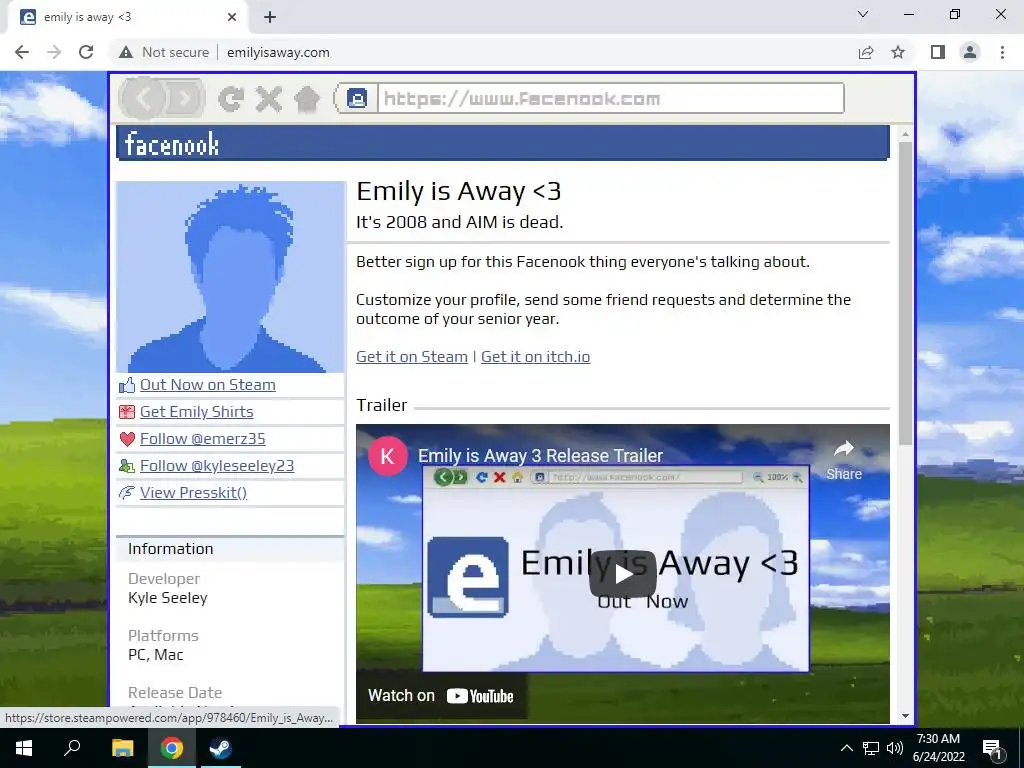This screenshot has height=768, width=1024.
Task: Click the 'PC, Mac' platforms text
Action: click(x=155, y=654)
